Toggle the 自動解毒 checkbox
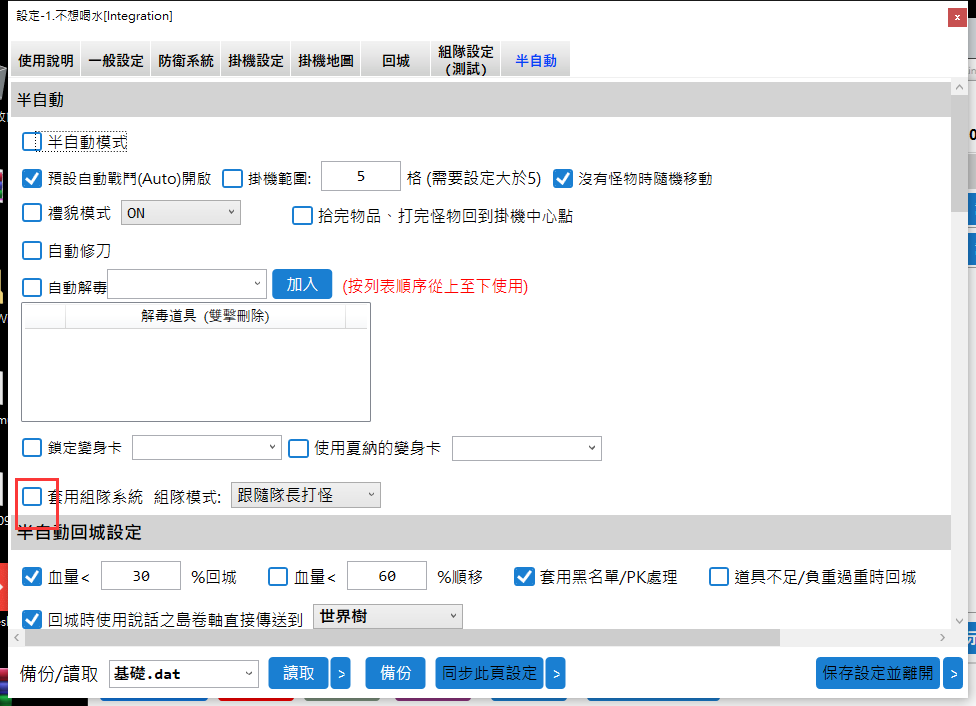Screen dimensions: 976x706 [x=32, y=287]
